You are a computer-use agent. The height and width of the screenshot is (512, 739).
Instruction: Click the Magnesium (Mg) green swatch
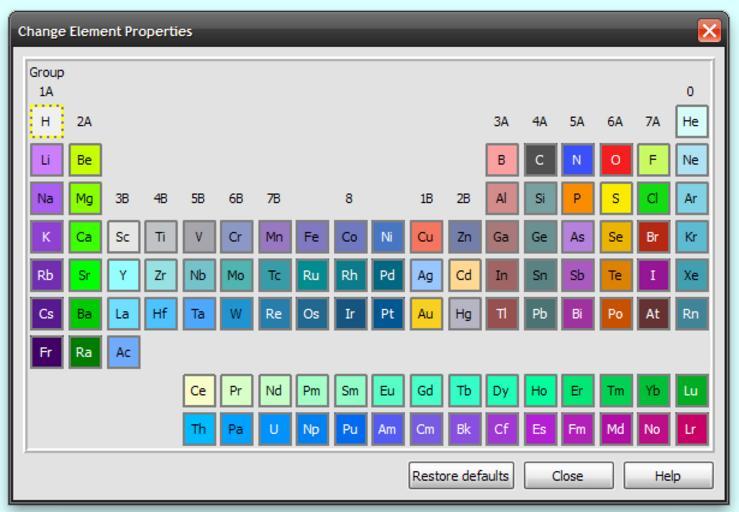tap(84, 198)
